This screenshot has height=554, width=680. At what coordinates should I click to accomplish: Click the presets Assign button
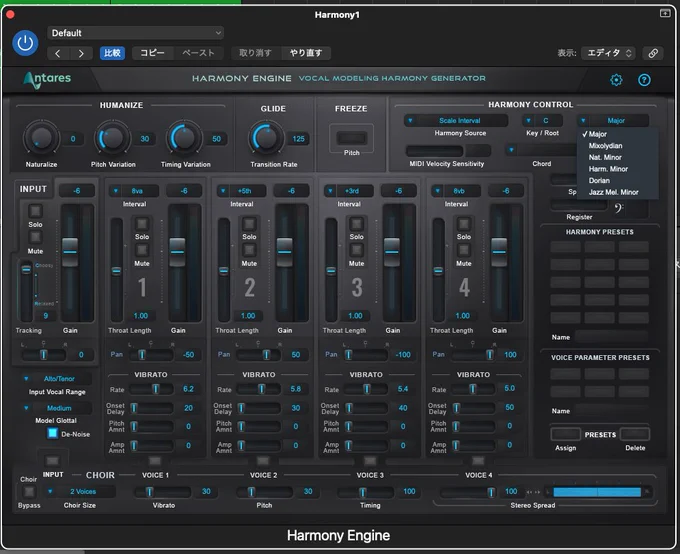point(566,434)
